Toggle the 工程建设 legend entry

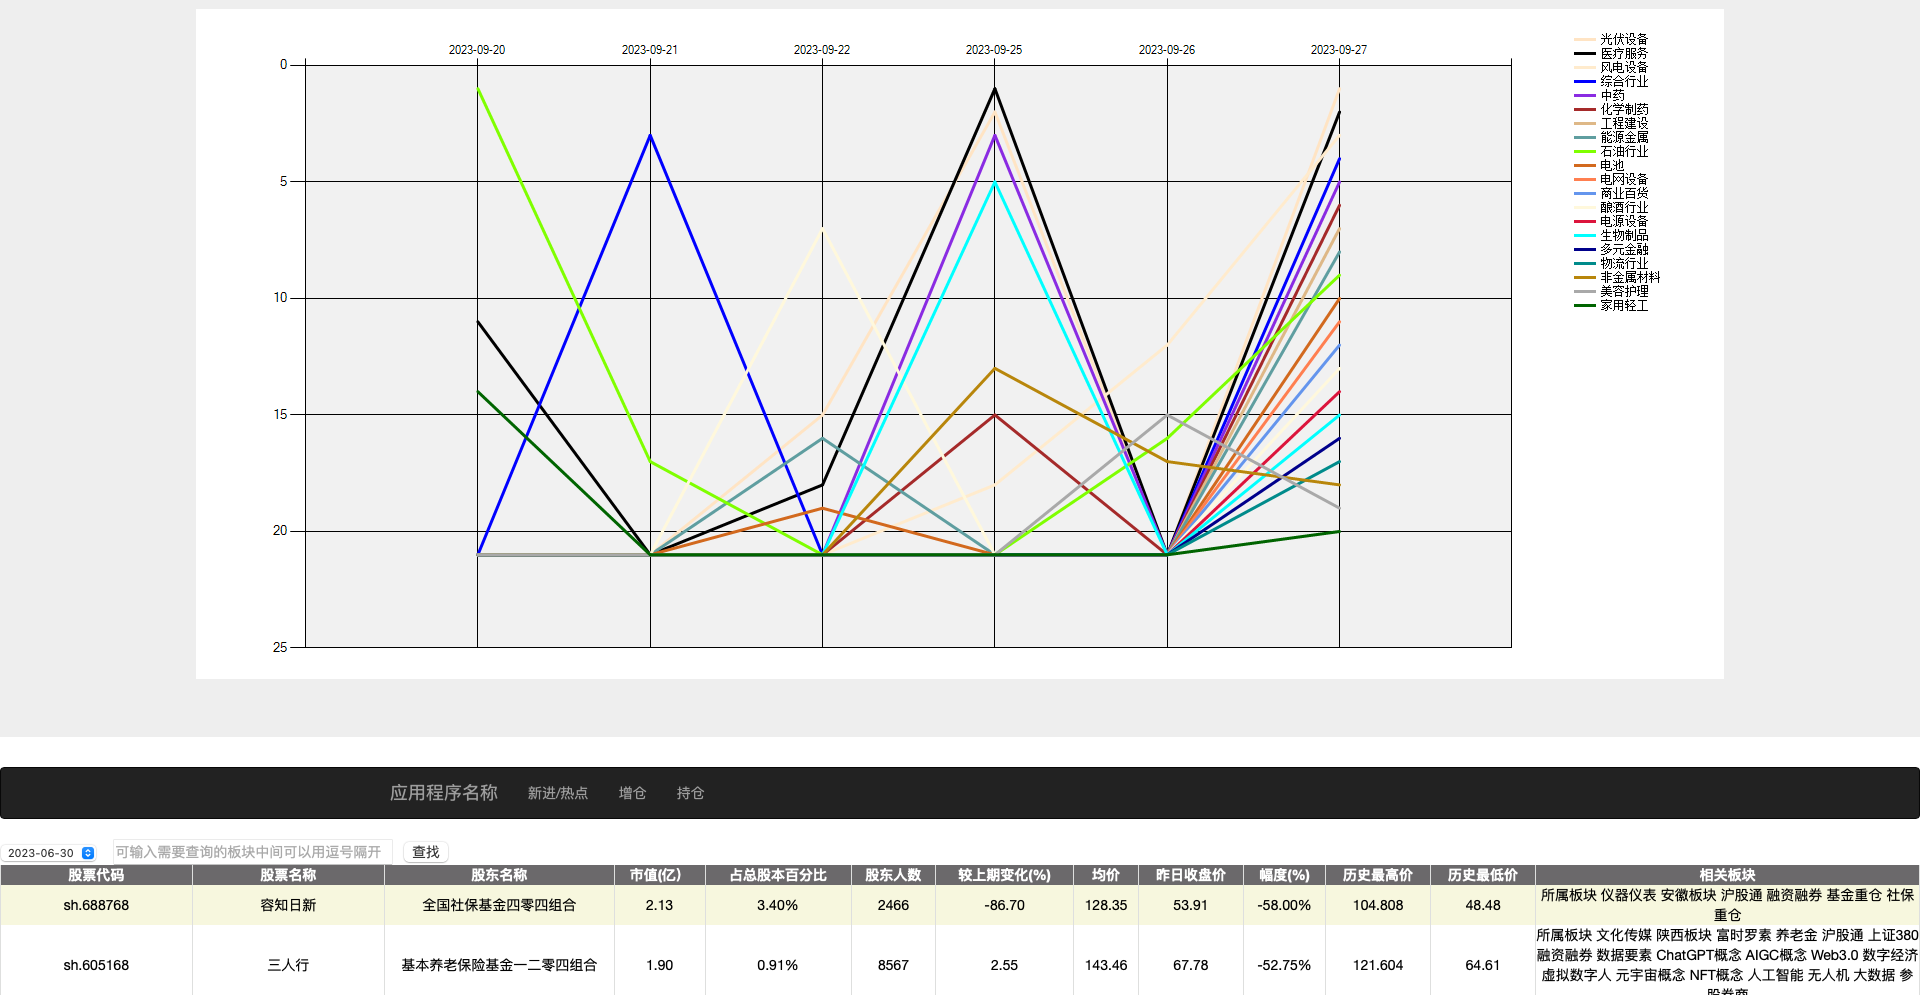[1611, 123]
